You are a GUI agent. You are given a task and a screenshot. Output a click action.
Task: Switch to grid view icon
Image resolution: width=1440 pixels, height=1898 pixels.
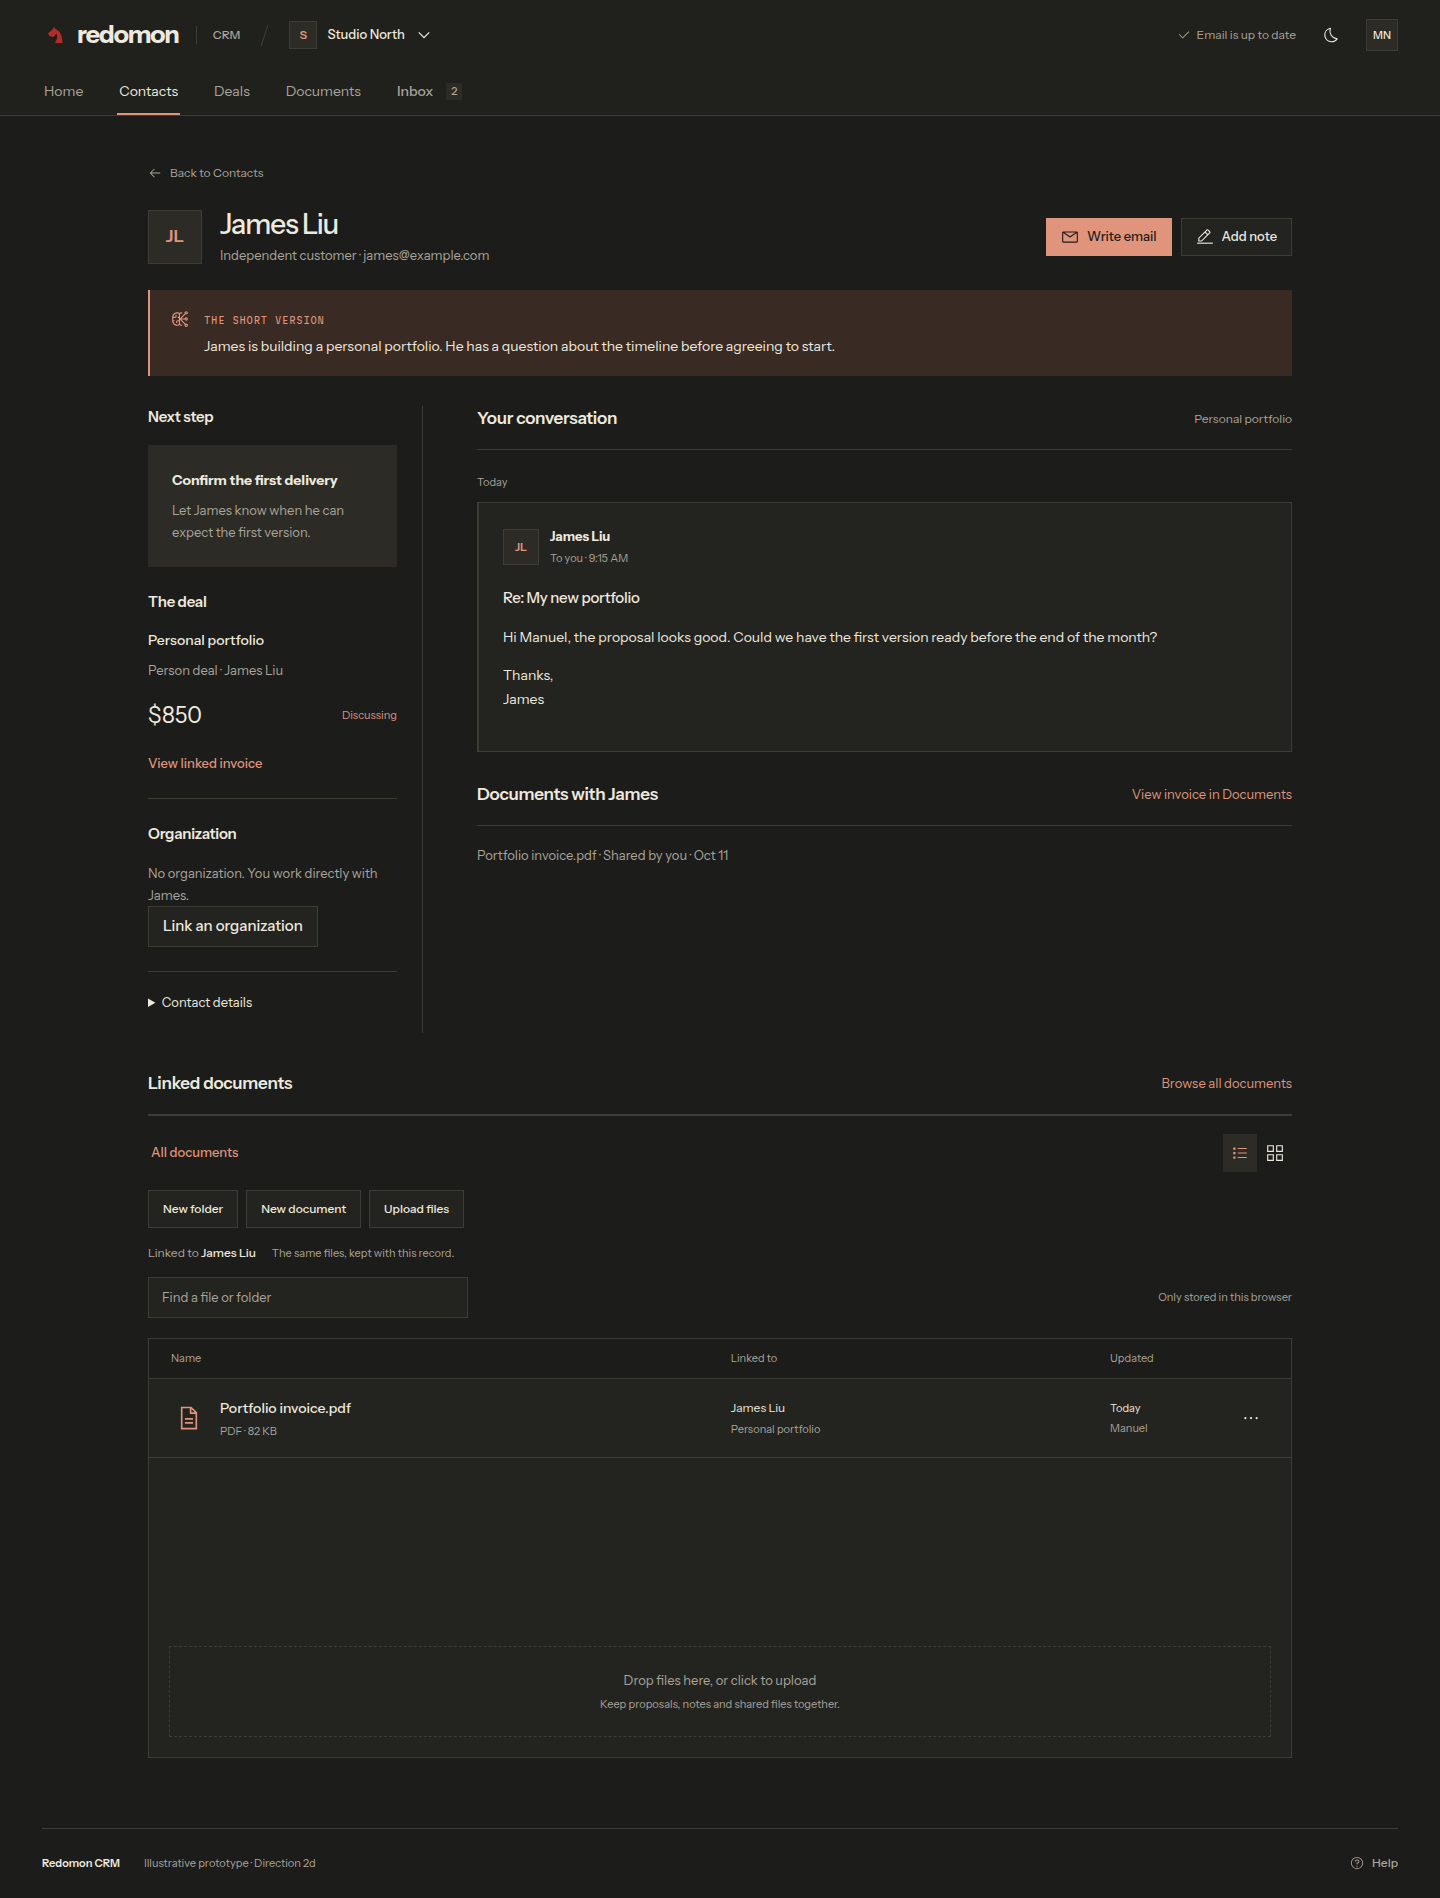coord(1275,1153)
